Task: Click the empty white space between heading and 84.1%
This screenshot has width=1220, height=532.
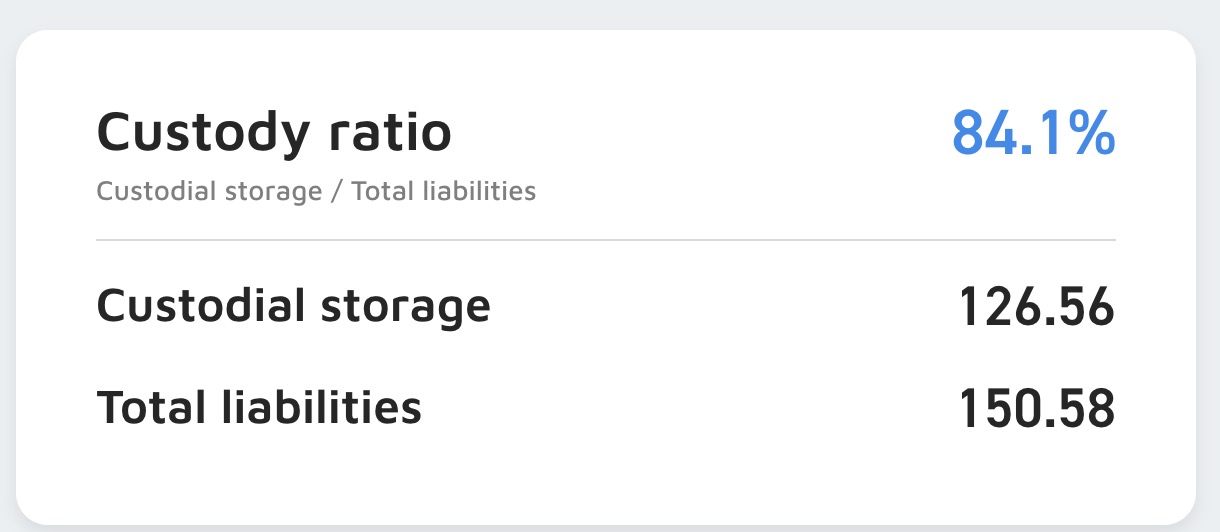Action: [x=700, y=132]
